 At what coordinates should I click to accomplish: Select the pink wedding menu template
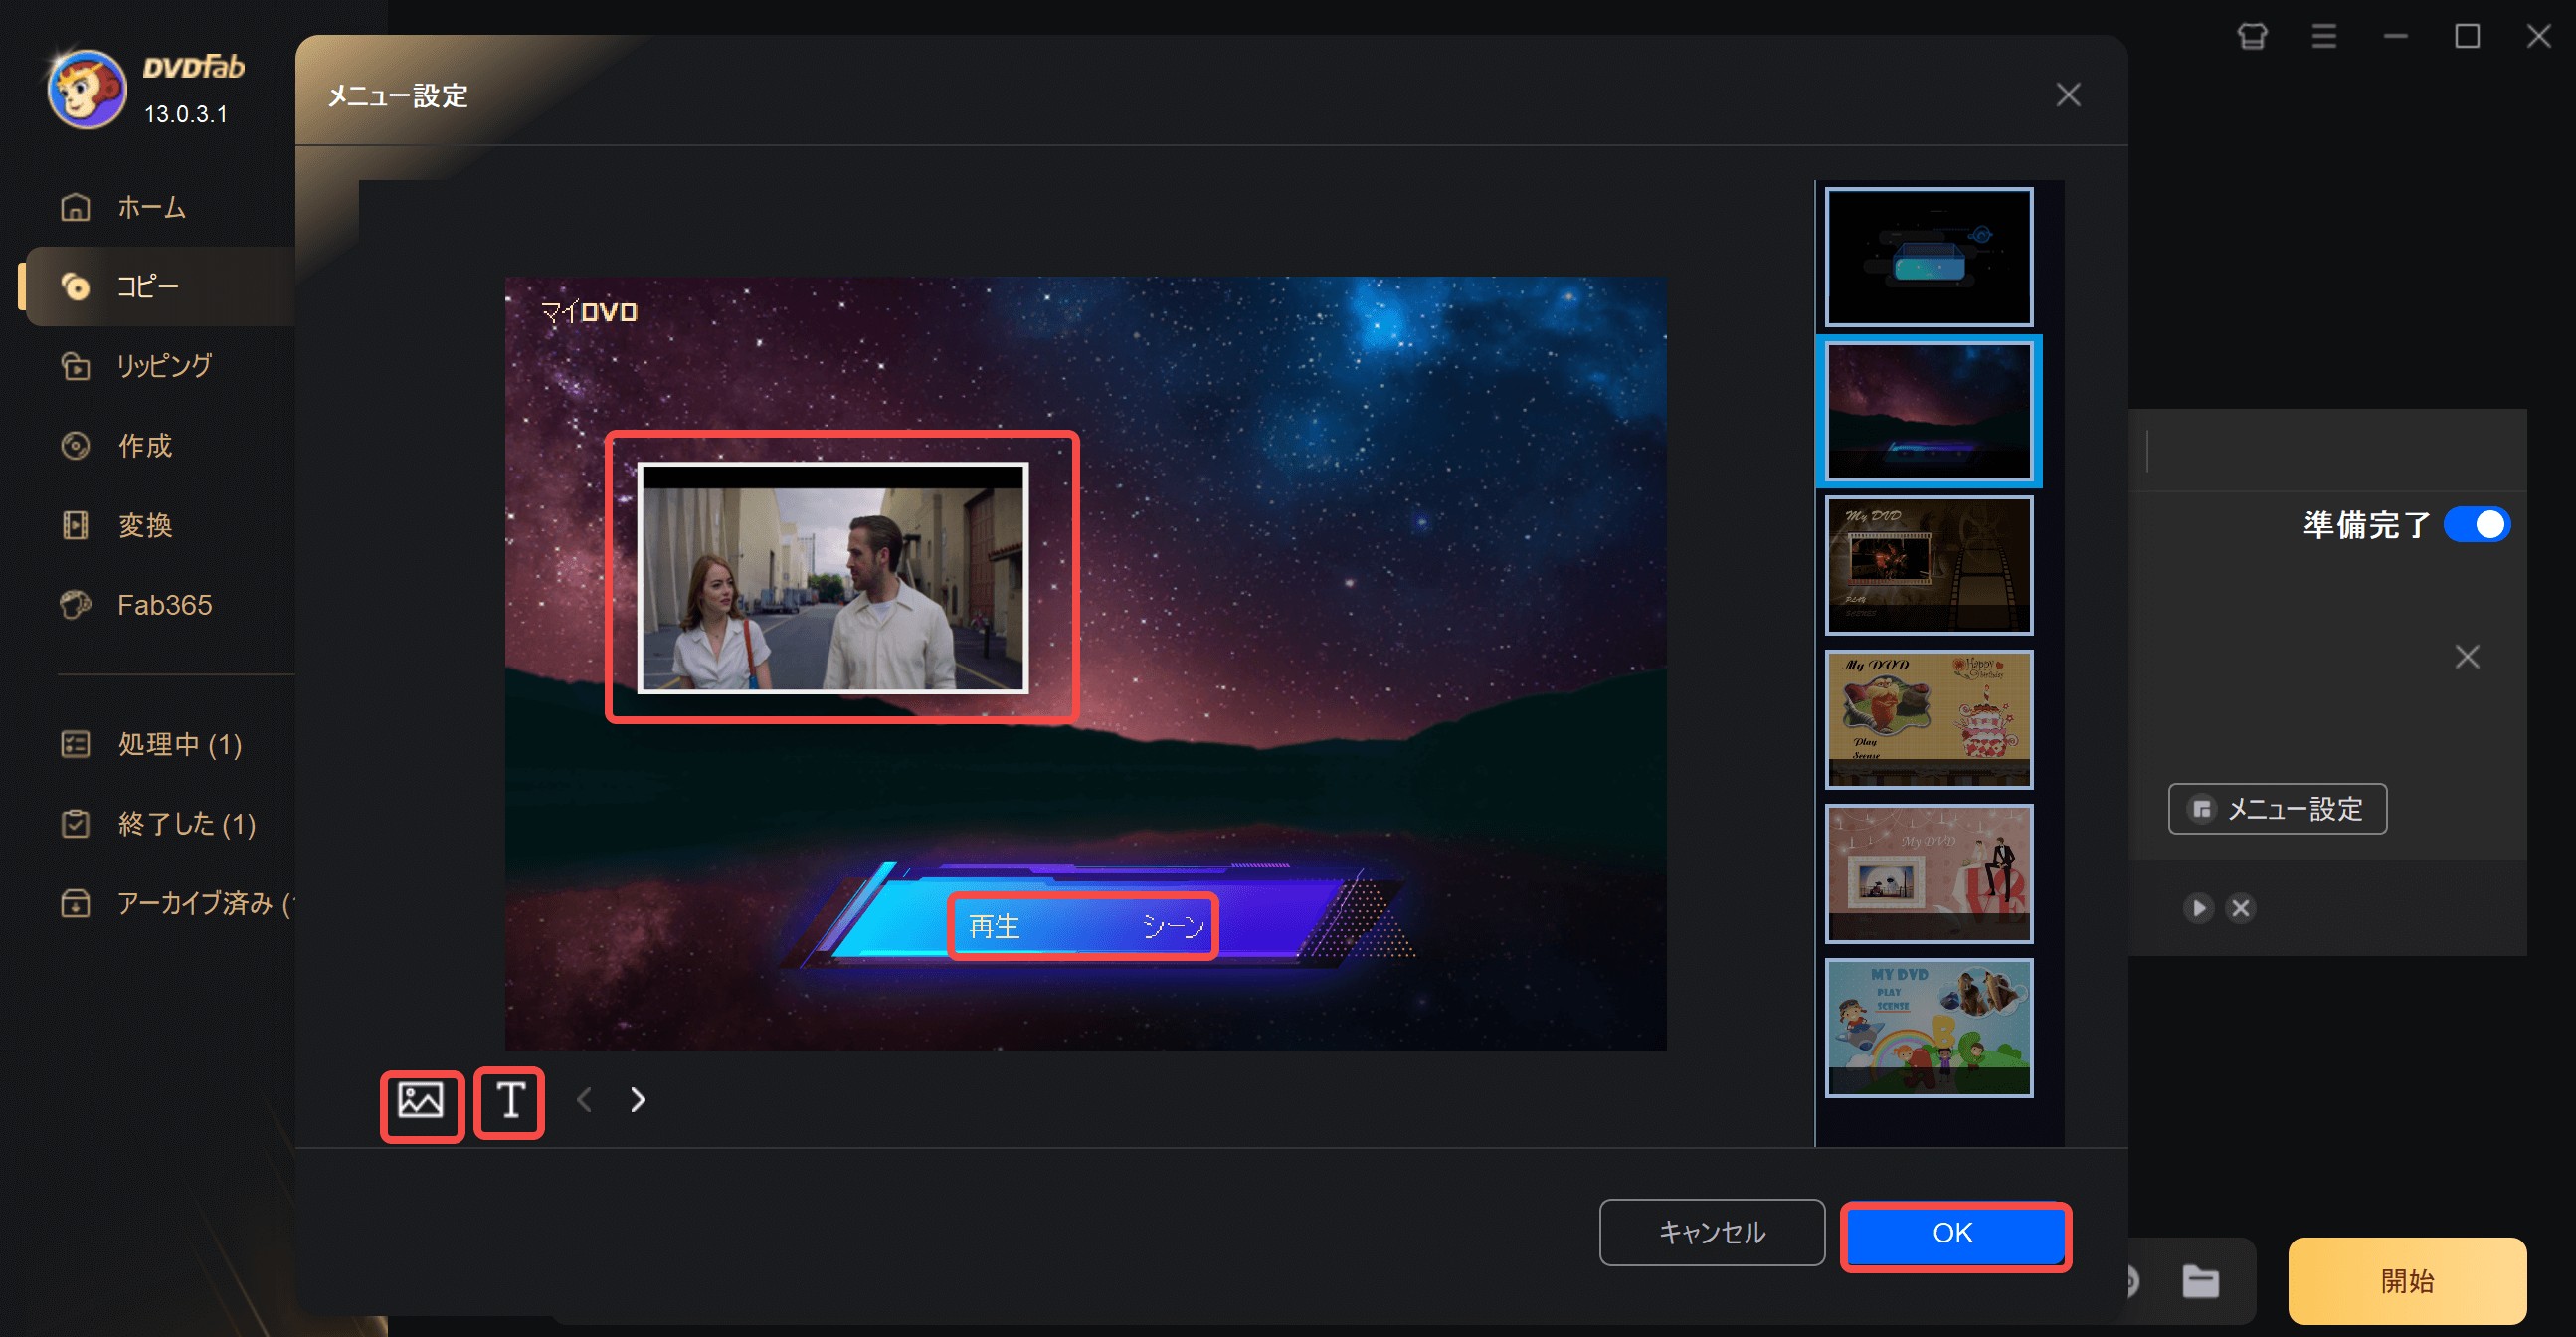(1929, 873)
